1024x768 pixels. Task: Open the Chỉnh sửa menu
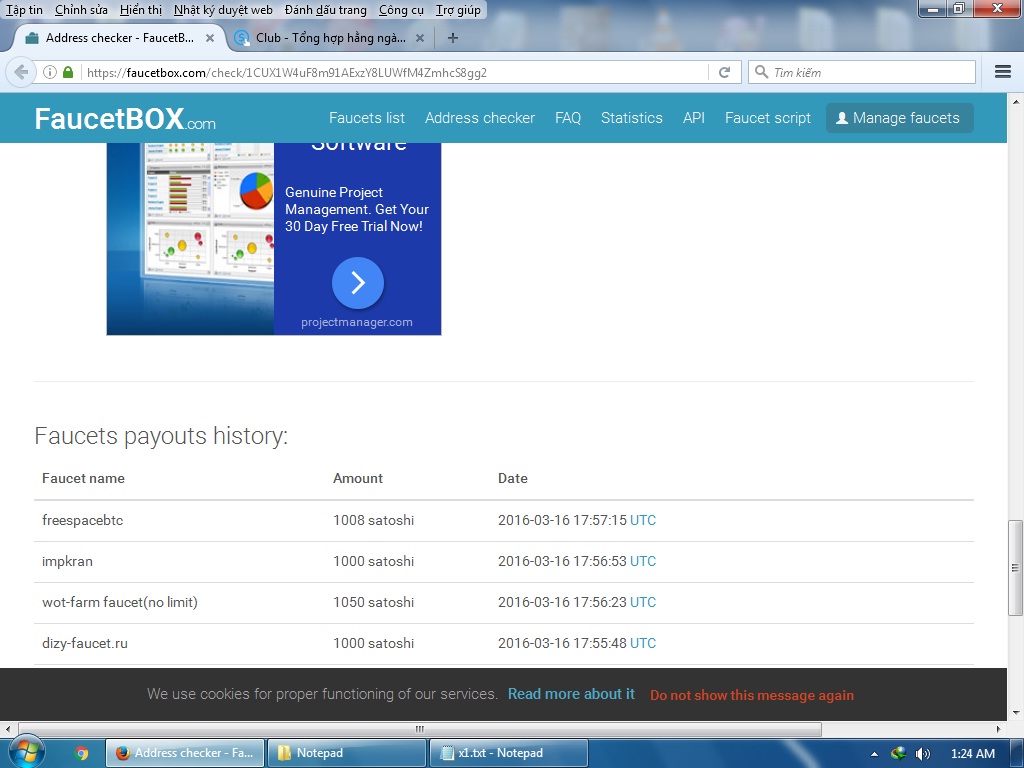tap(81, 10)
